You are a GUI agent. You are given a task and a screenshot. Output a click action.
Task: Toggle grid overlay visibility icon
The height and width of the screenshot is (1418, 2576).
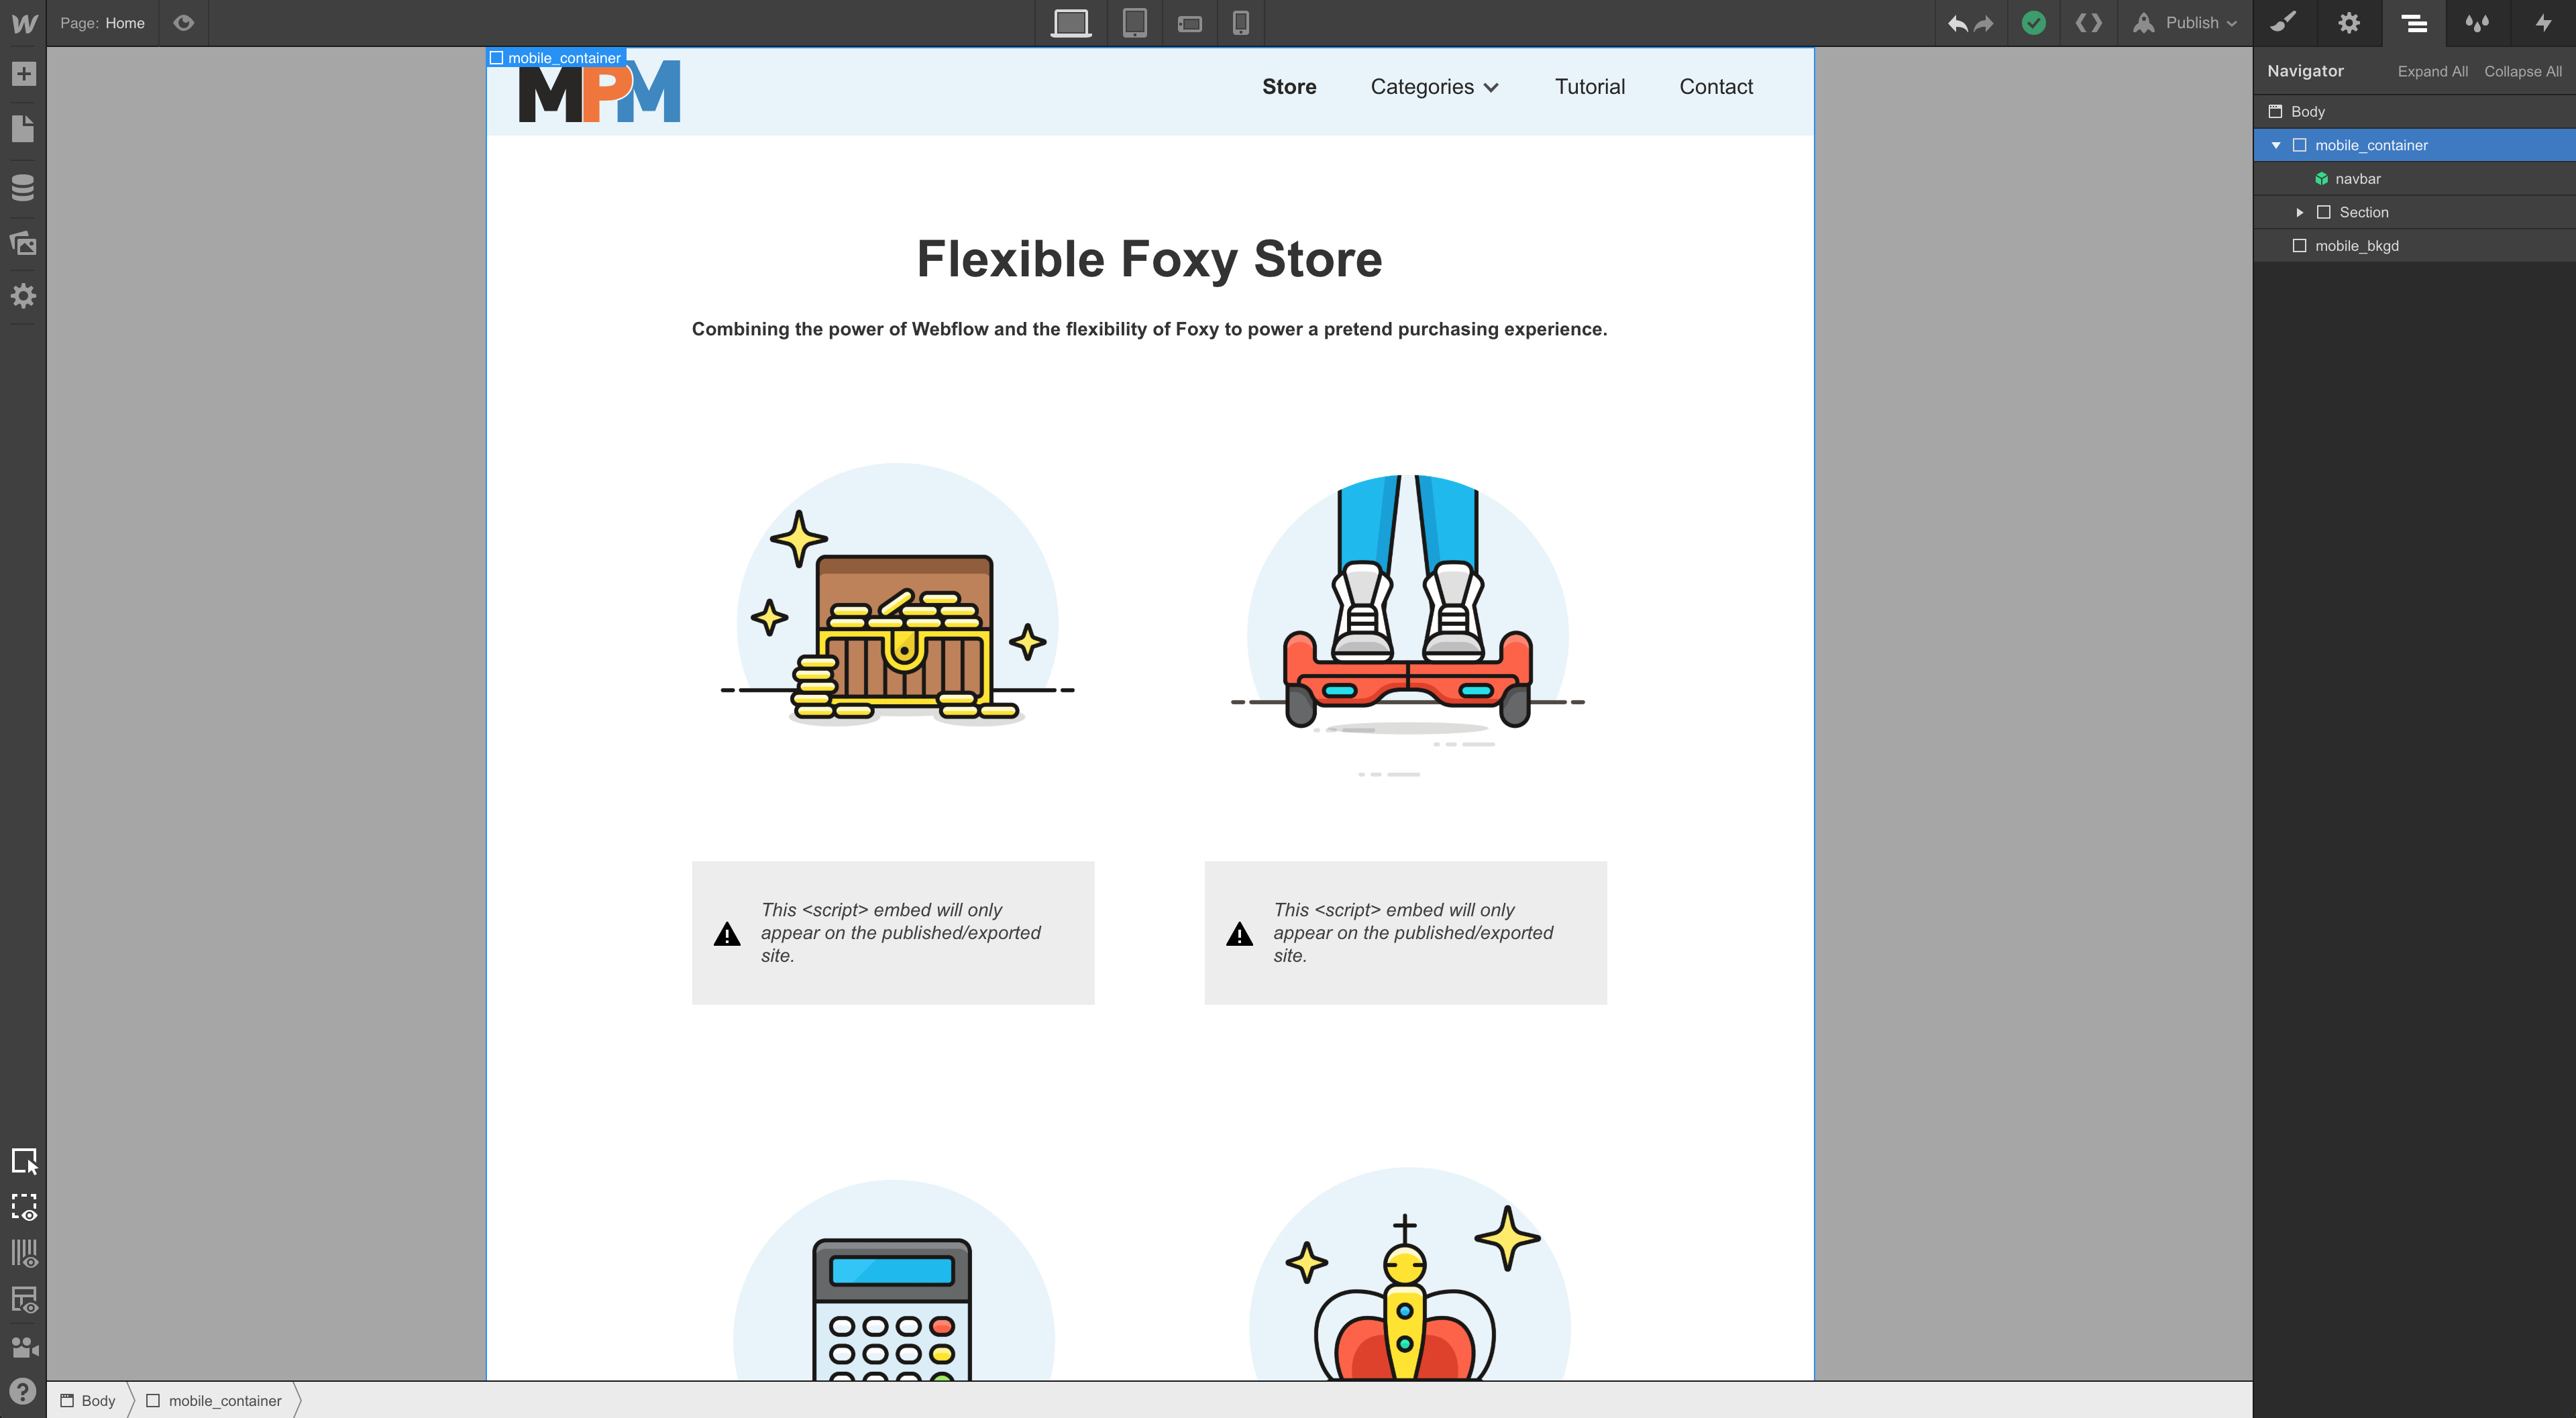coord(24,1253)
